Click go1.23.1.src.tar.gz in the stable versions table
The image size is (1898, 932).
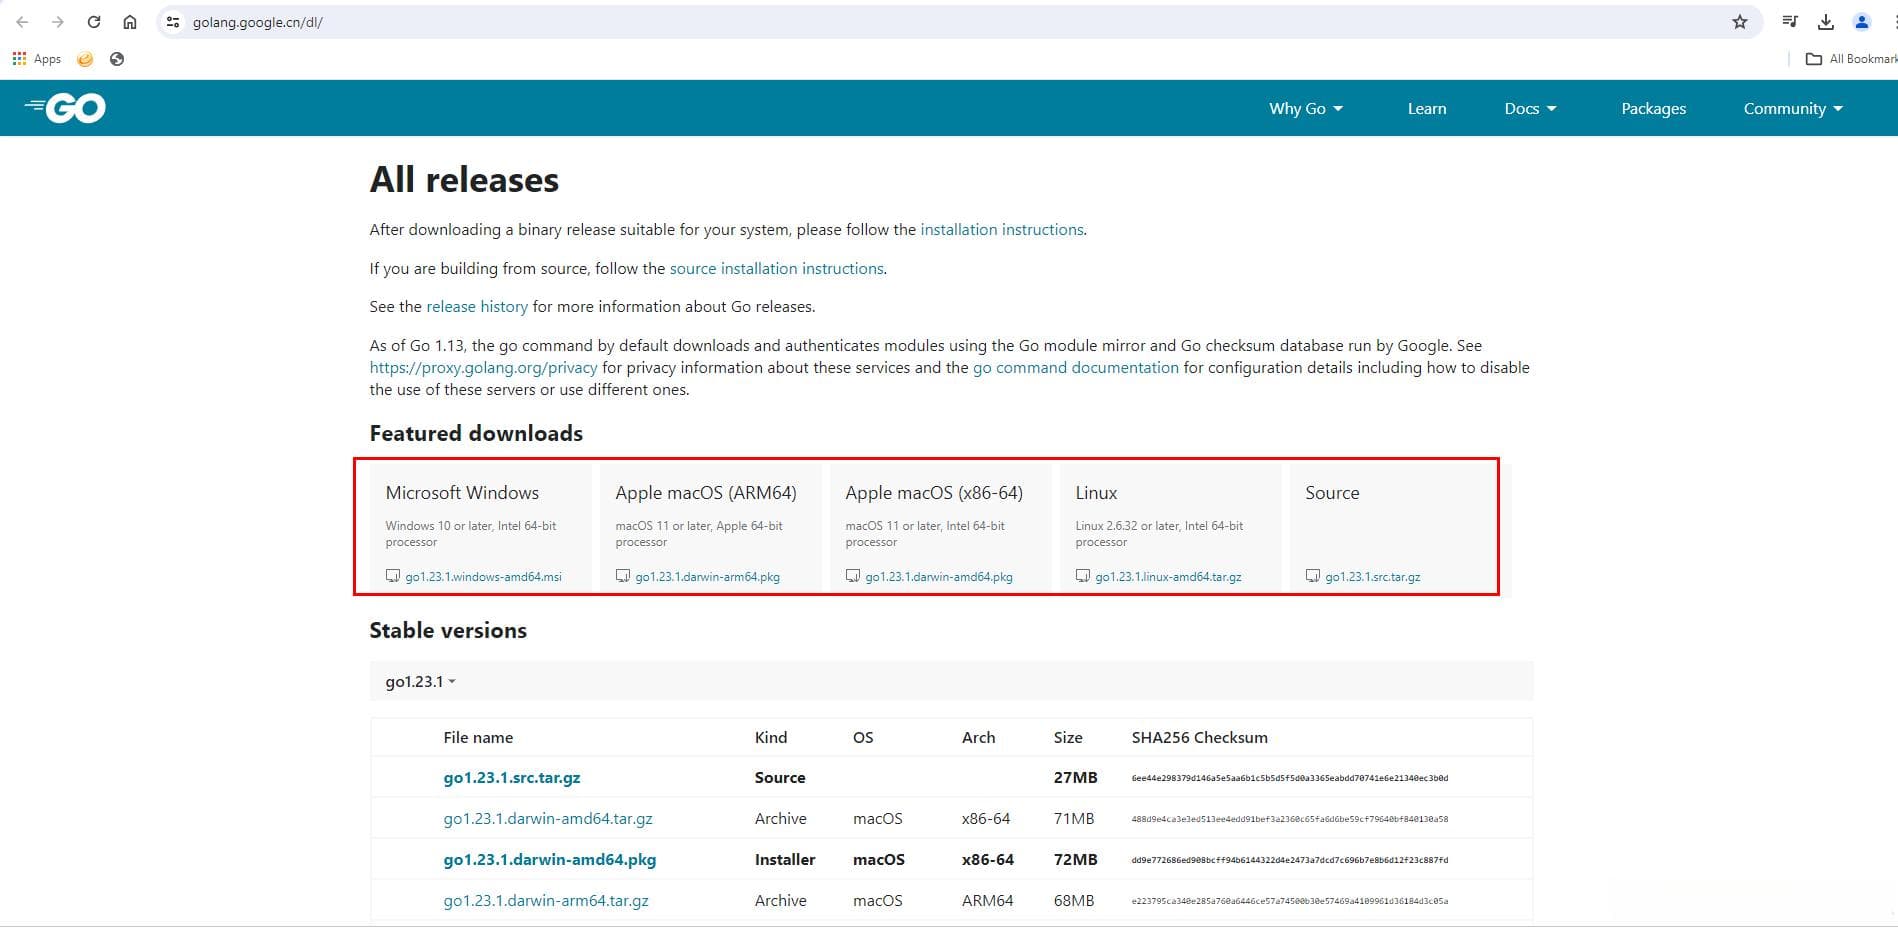click(512, 778)
